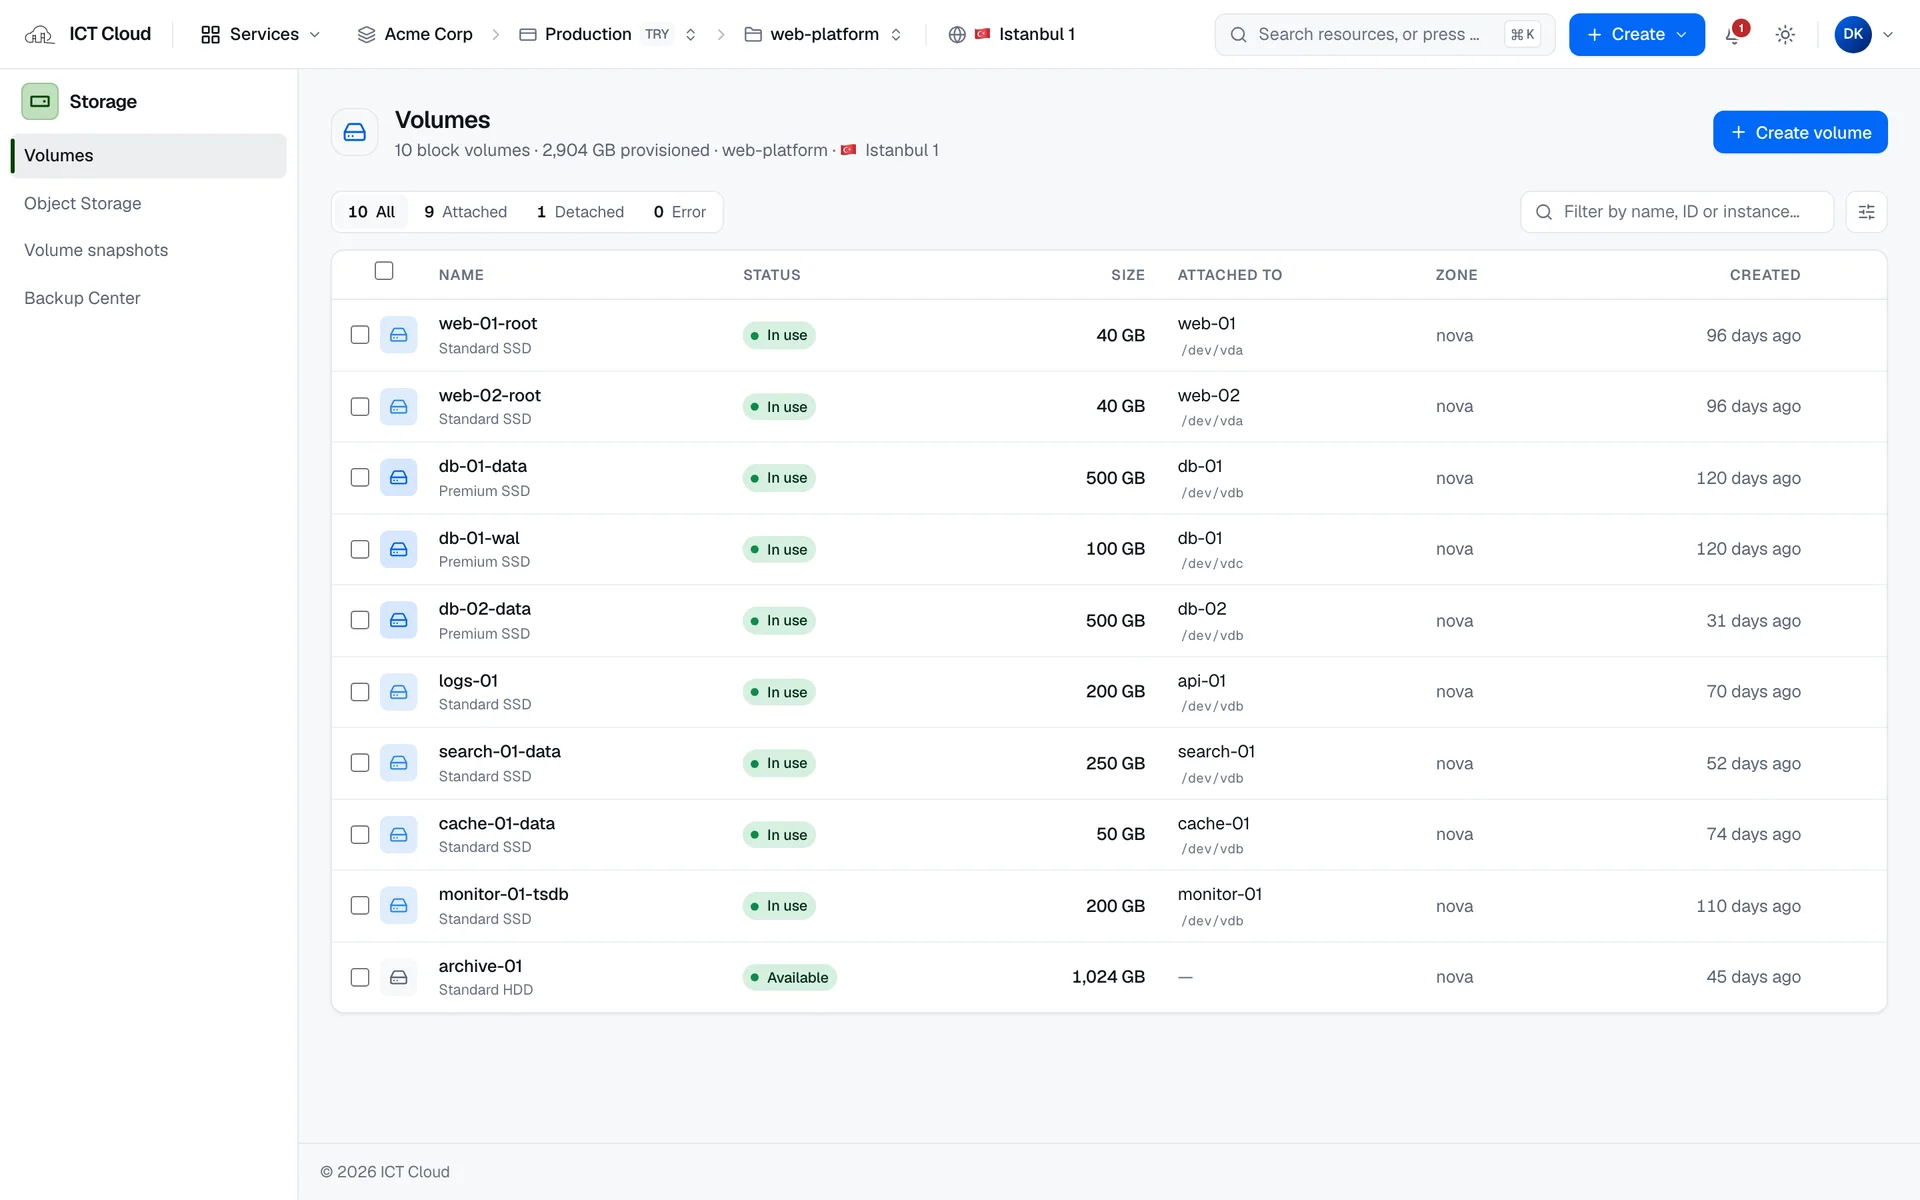
Task: Select the web-01-root row checkbox
Action: tap(360, 335)
